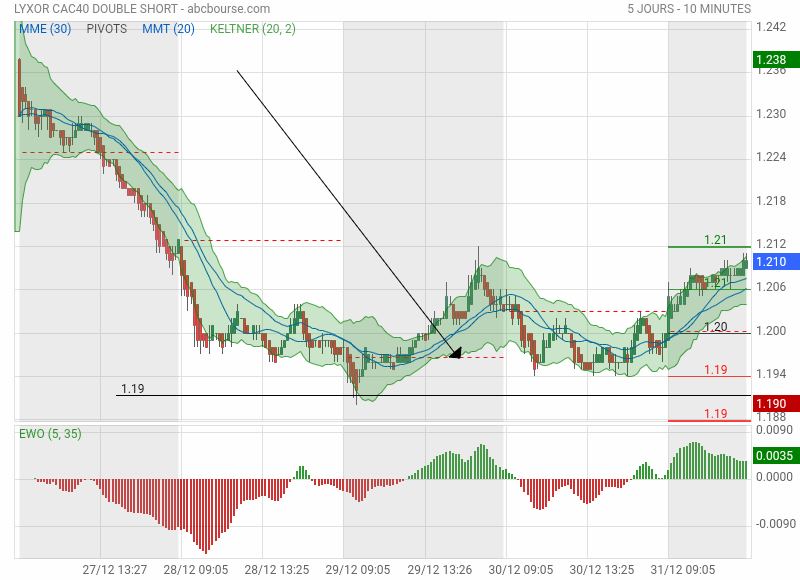
Task: Click the 28/12 09:05 time axis label
Action: click(196, 569)
